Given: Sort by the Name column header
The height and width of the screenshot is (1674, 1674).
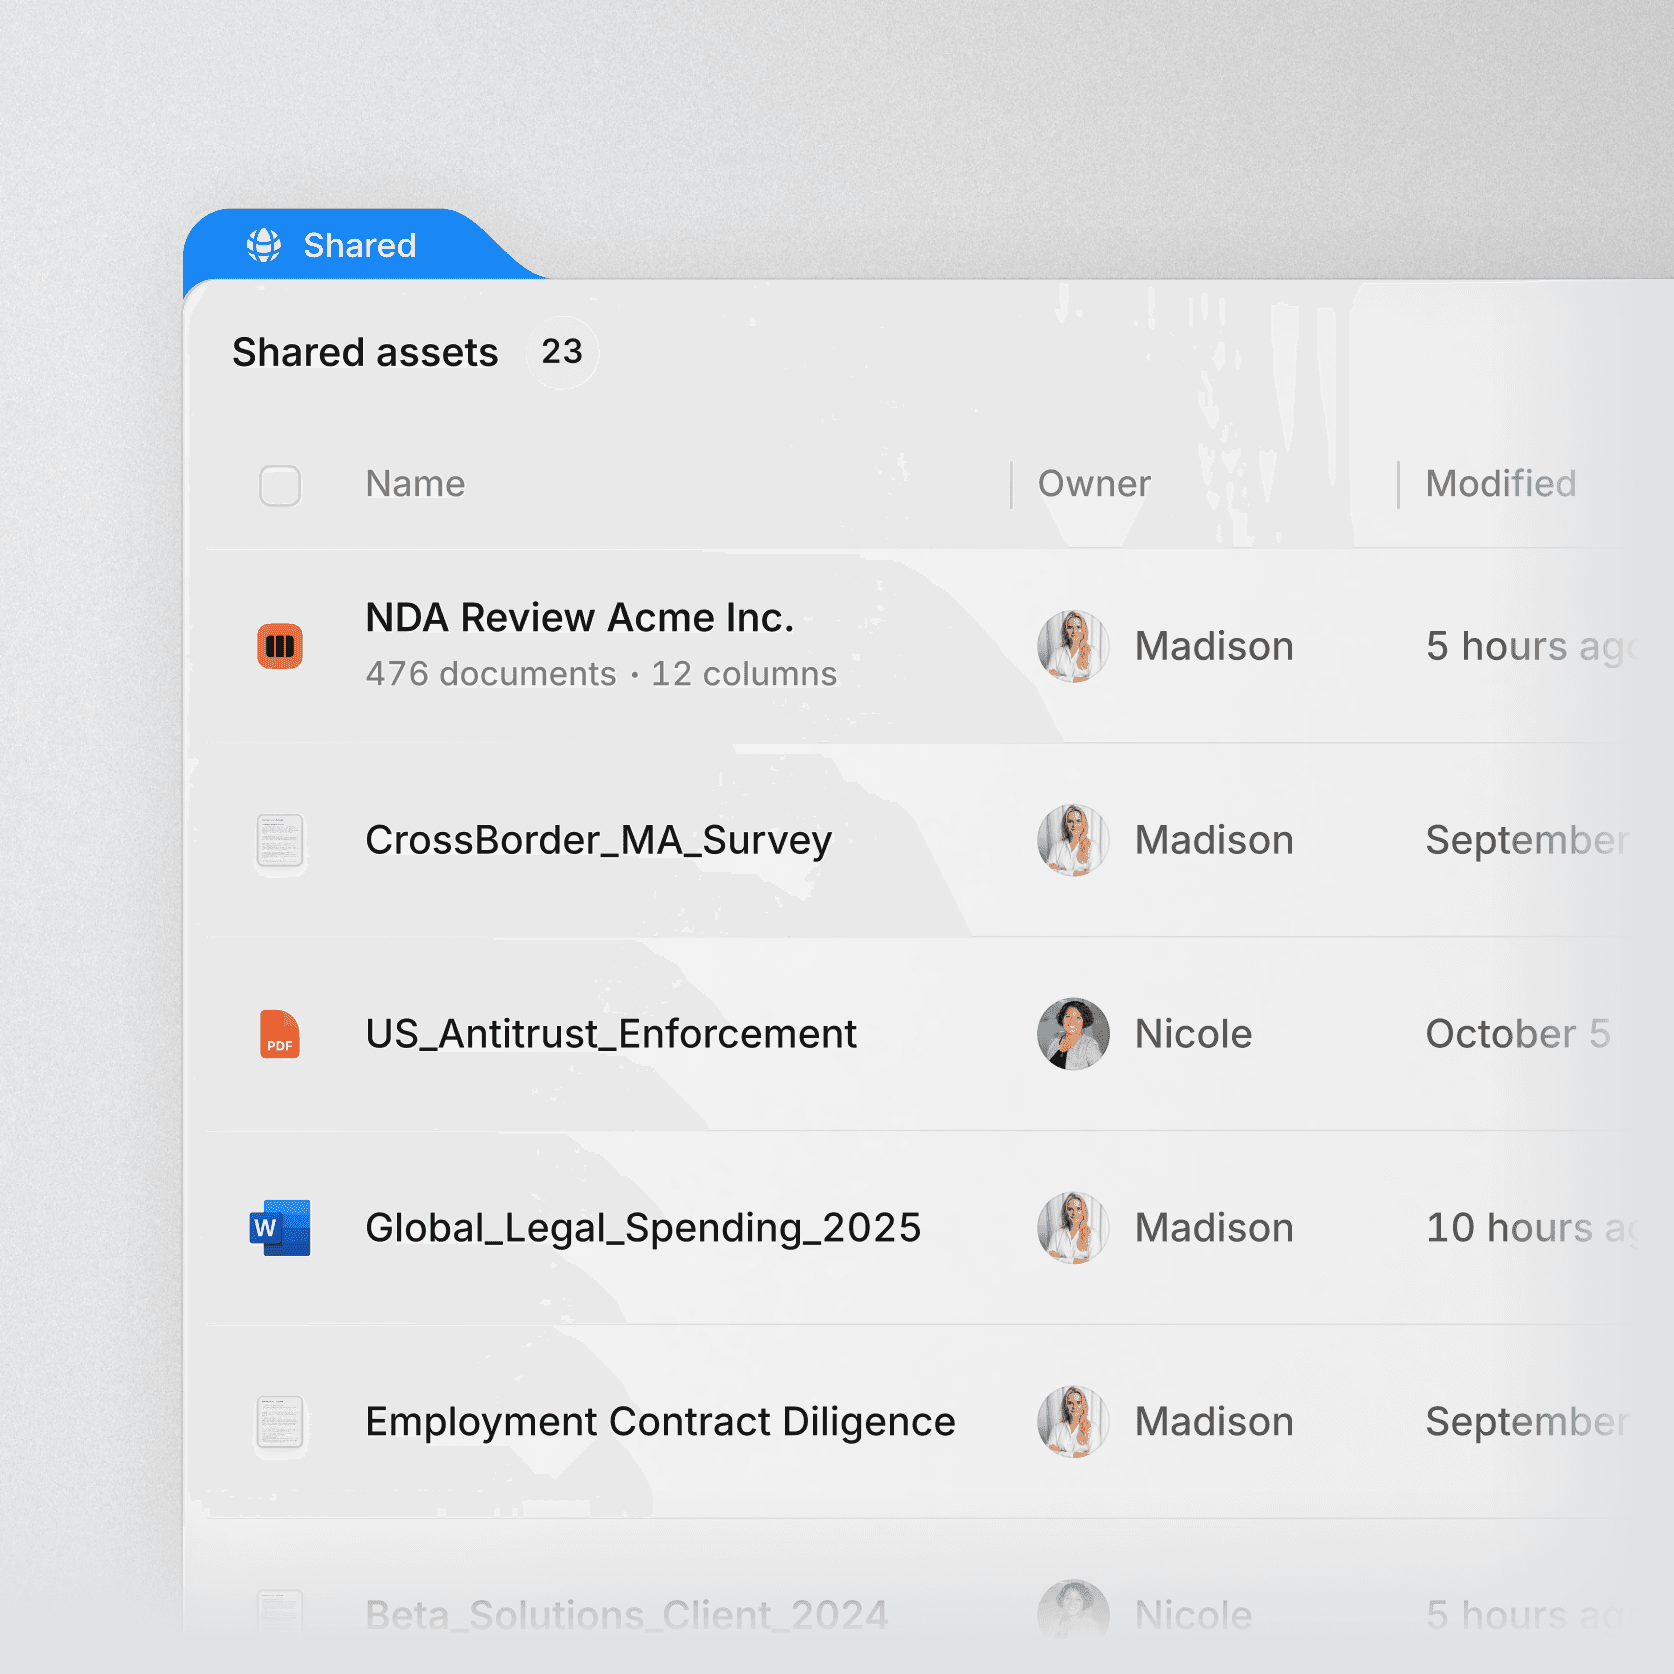Looking at the screenshot, I should pyautogui.click(x=415, y=484).
